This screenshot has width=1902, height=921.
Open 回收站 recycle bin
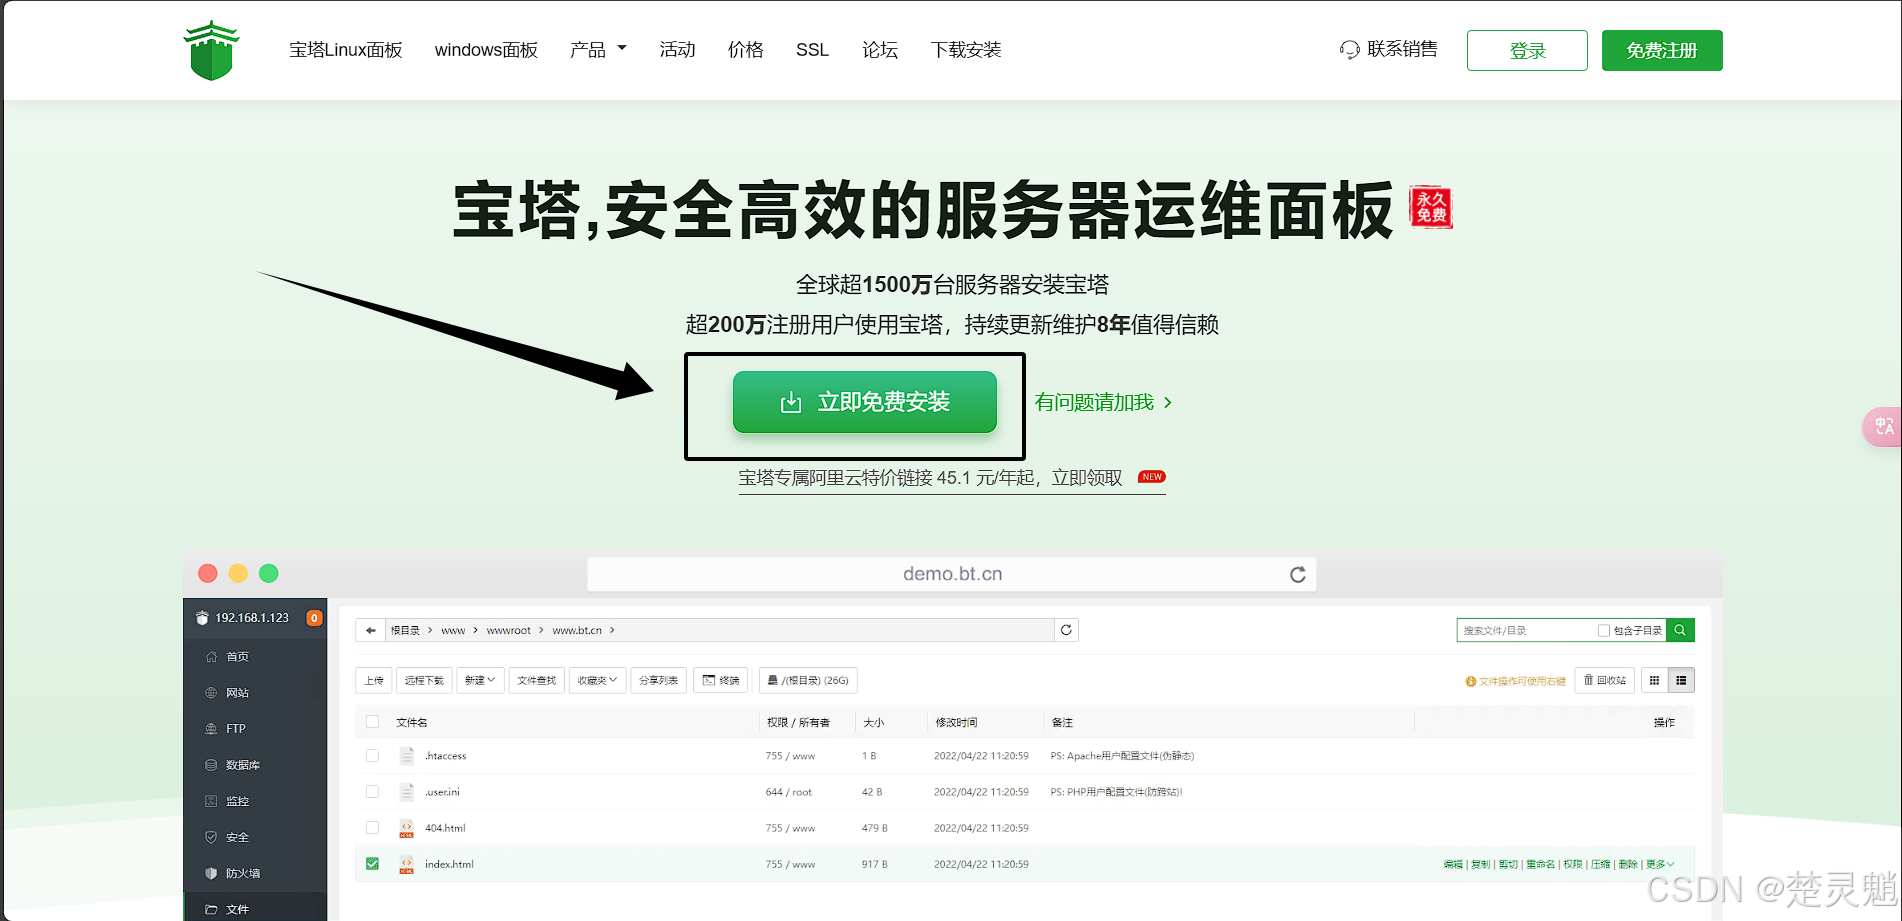(1604, 680)
